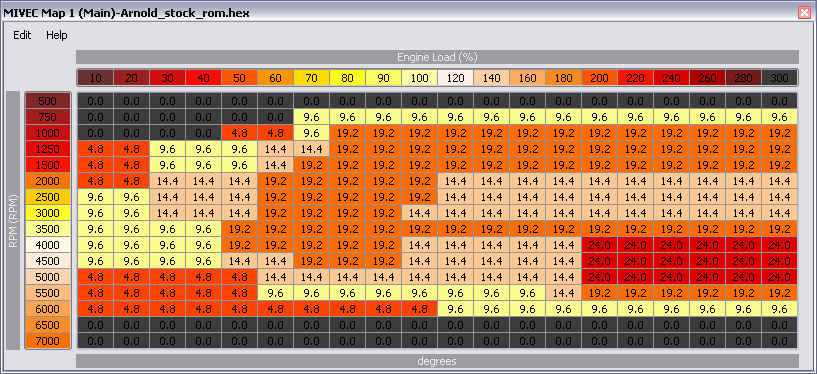Image resolution: width=817 pixels, height=374 pixels.
Task: Select the 4000 RPM row header
Action: pos(47,245)
